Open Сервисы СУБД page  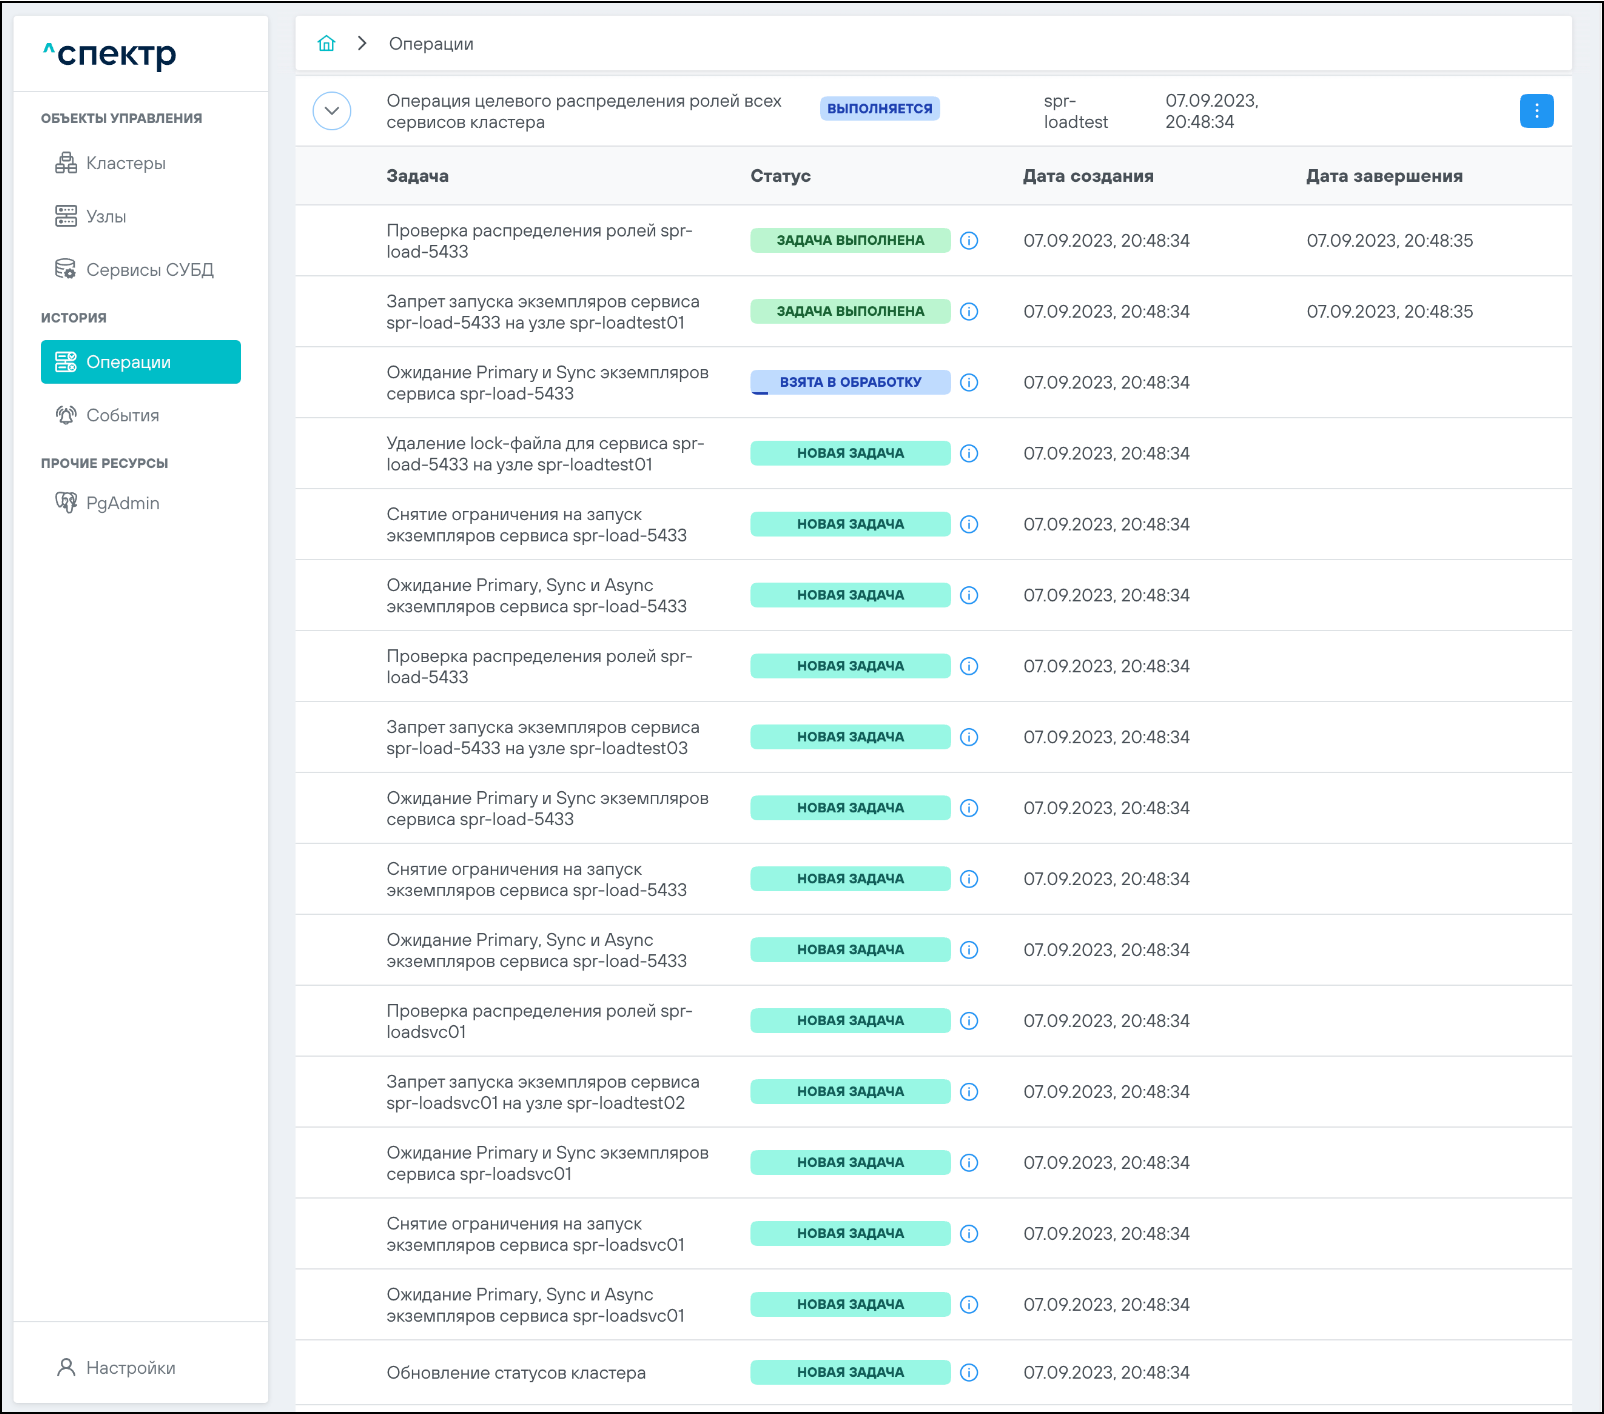coord(149,270)
